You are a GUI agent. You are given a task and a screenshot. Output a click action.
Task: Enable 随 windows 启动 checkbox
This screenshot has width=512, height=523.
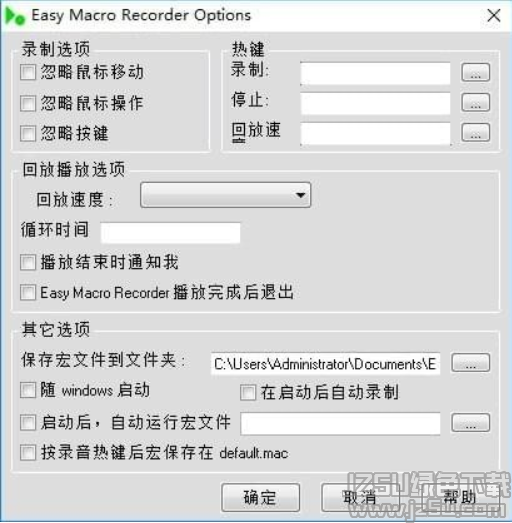point(28,390)
